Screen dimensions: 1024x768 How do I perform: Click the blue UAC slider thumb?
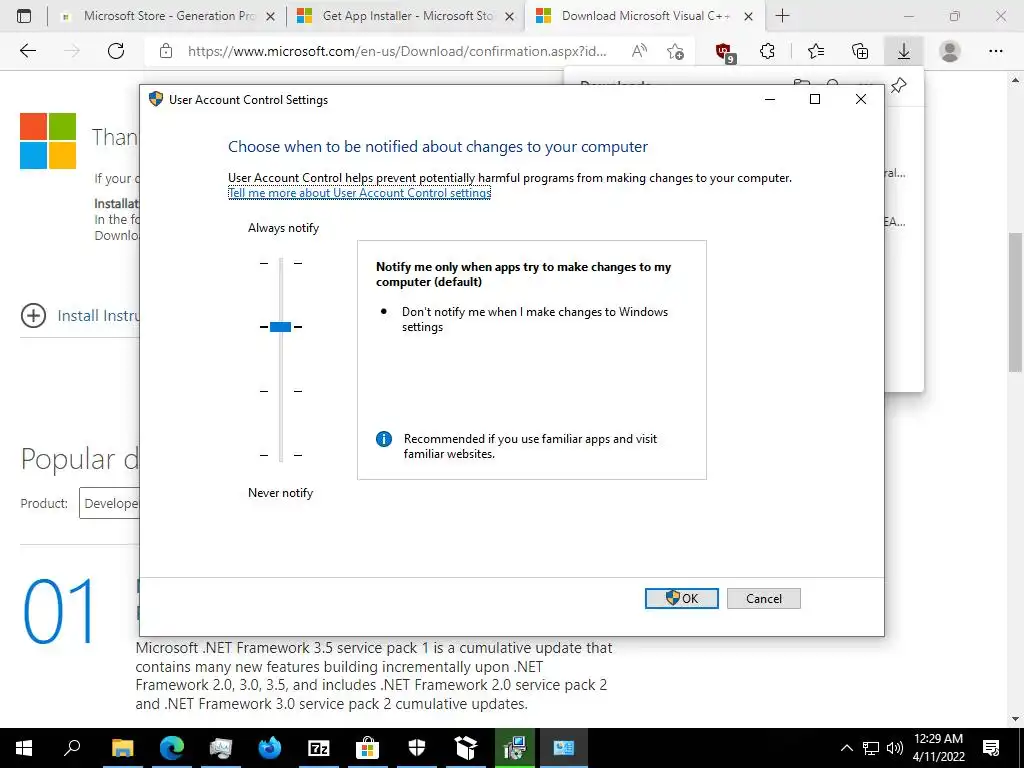pyautogui.click(x=280, y=327)
